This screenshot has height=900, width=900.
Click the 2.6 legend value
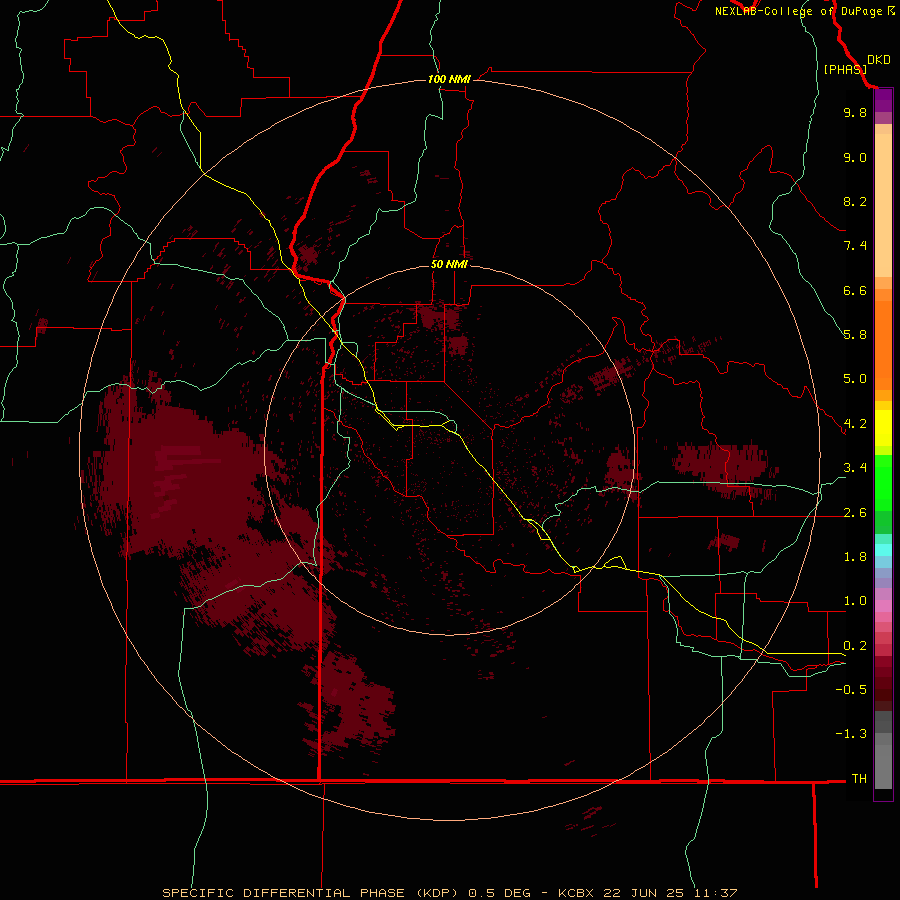pos(855,513)
